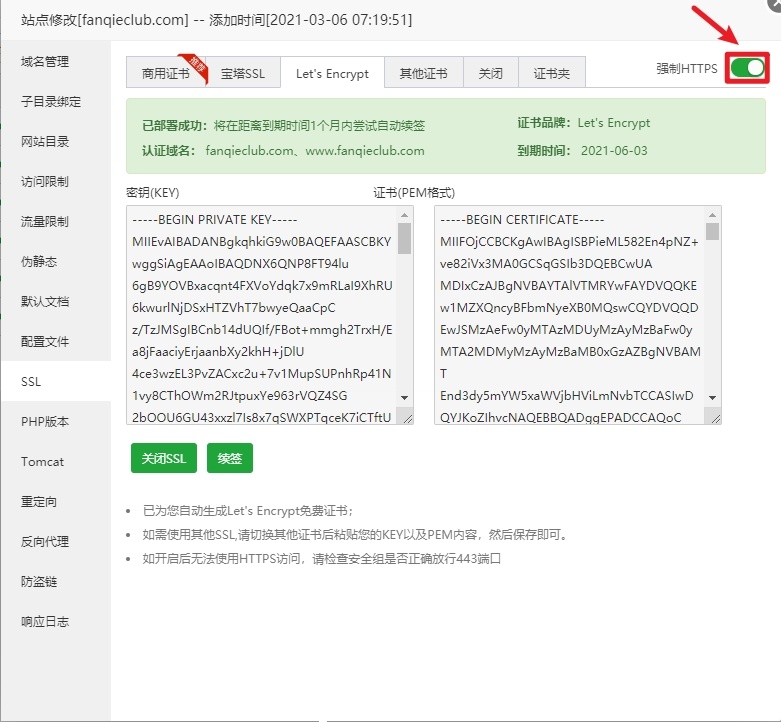Click the BEGIN PRIVATE KEY line
The width and height of the screenshot is (781, 722).
coord(215,220)
